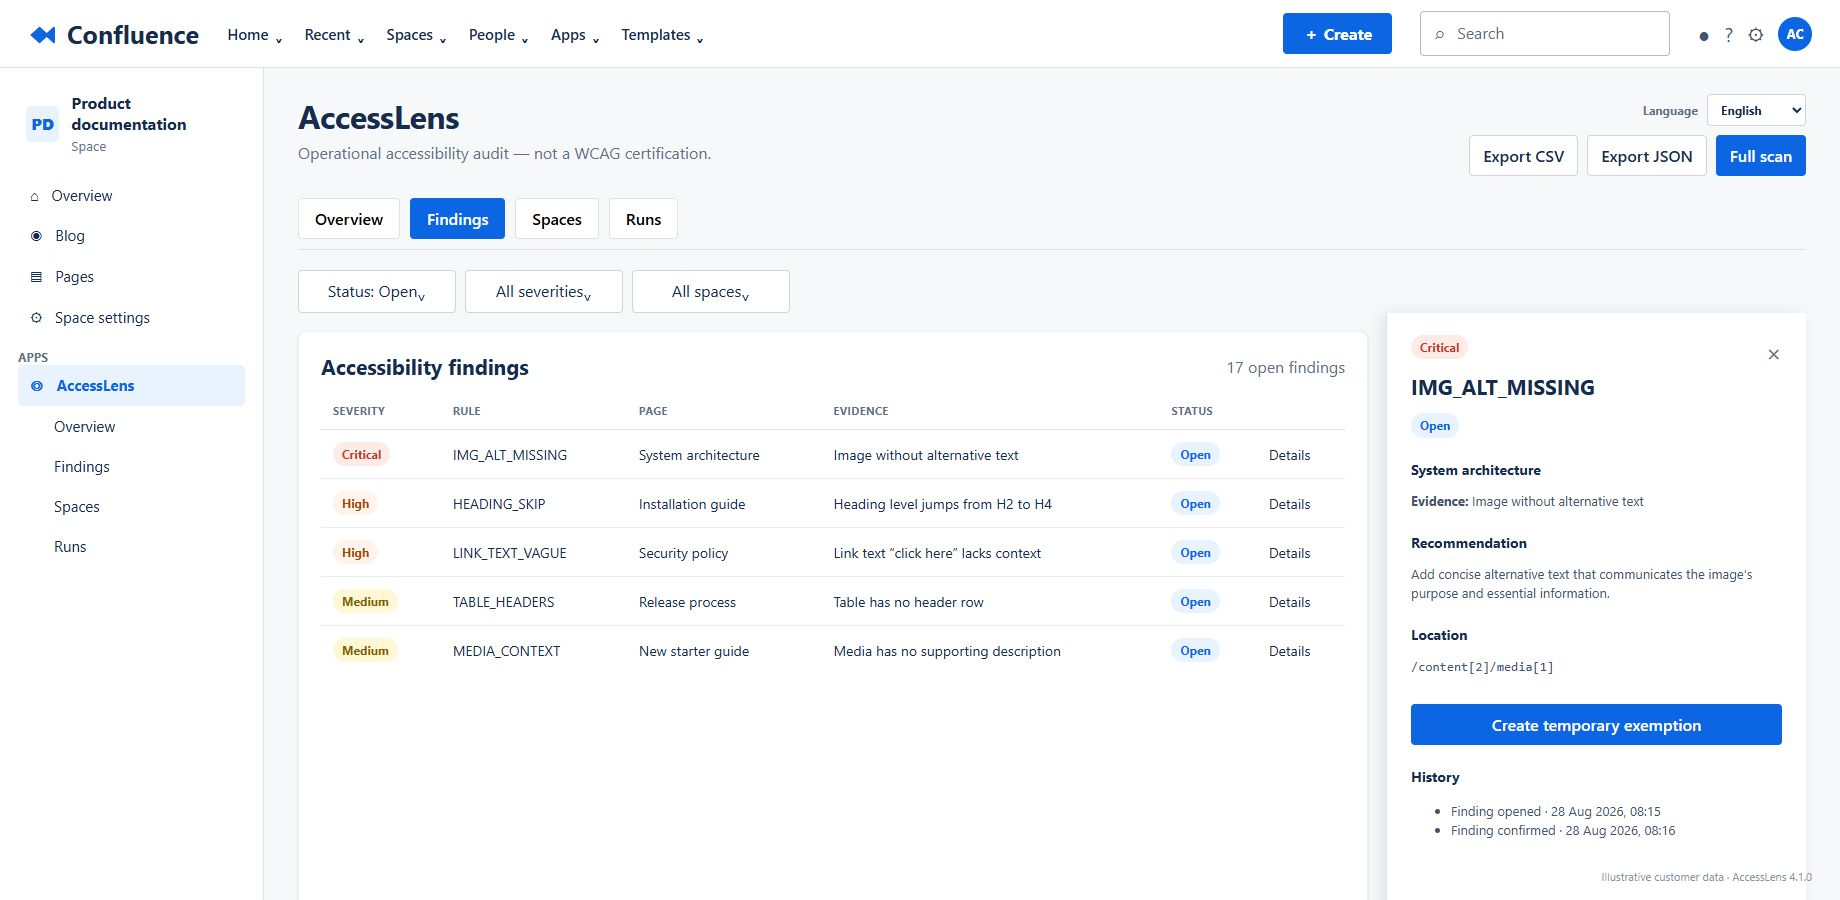Screen dimensions: 1840x900
Task: Open the All spaces filter
Action: [x=711, y=291]
